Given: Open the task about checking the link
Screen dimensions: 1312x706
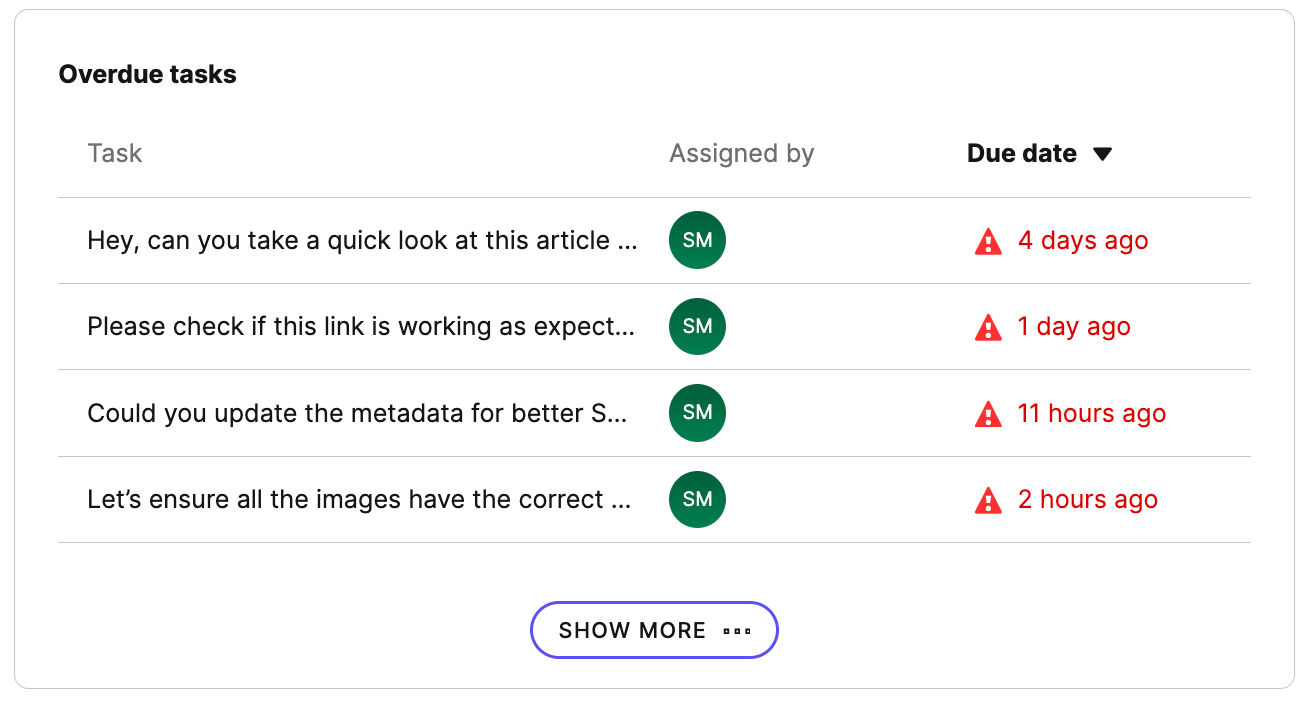Looking at the screenshot, I should coord(362,326).
